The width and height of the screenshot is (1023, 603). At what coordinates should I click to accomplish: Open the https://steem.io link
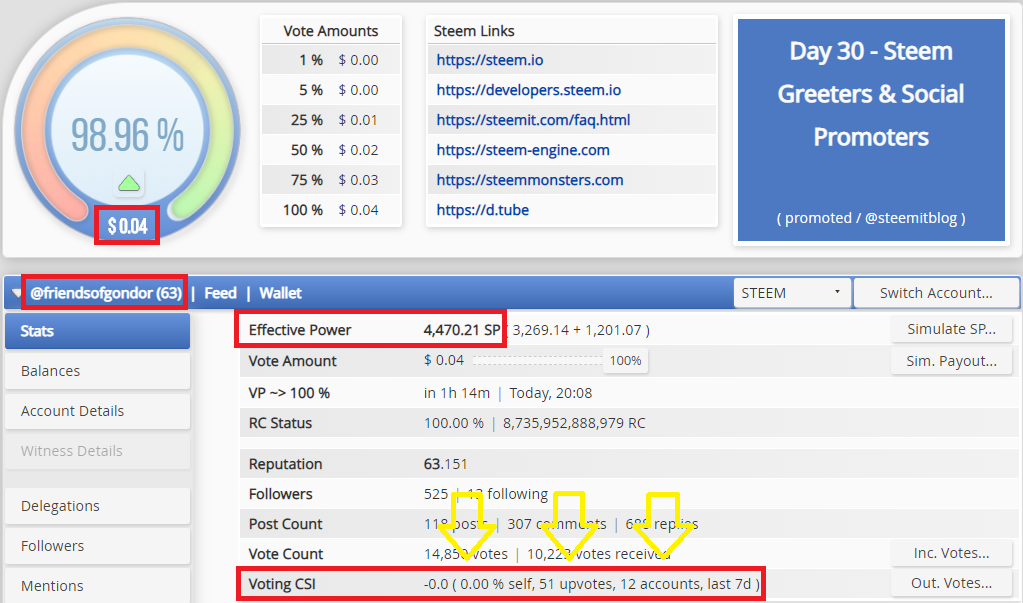[489, 60]
